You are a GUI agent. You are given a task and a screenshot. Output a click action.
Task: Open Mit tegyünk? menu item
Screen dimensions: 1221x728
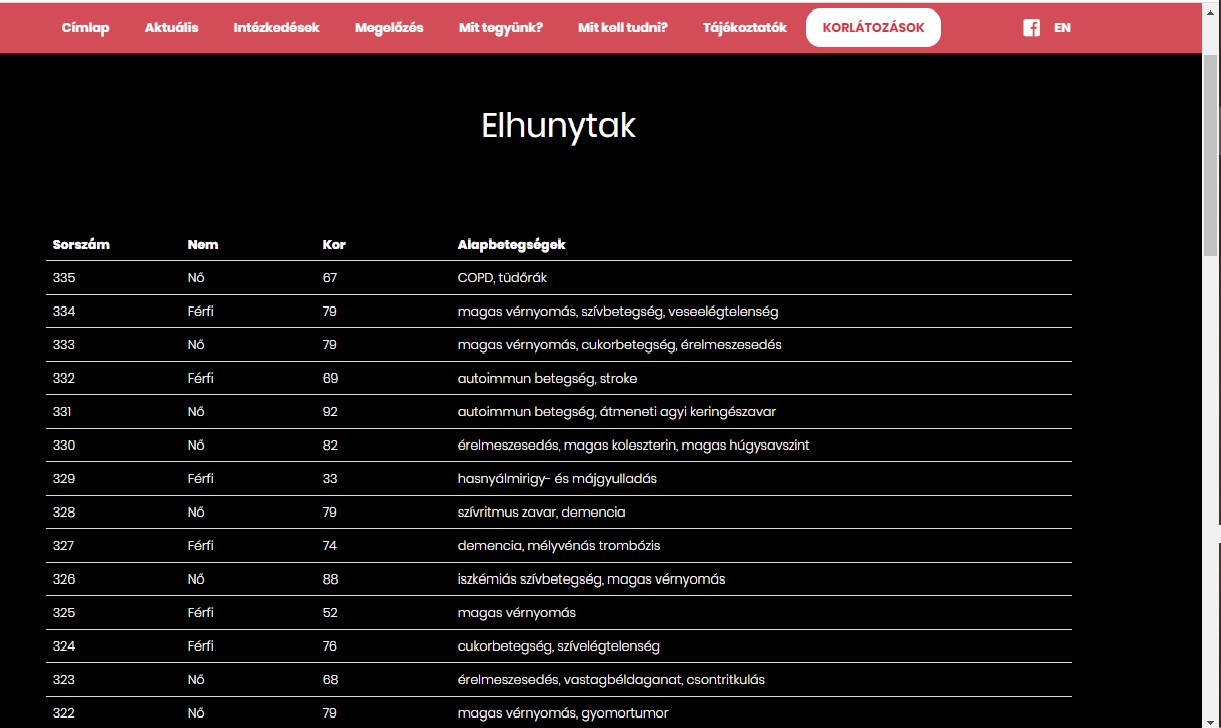500,28
